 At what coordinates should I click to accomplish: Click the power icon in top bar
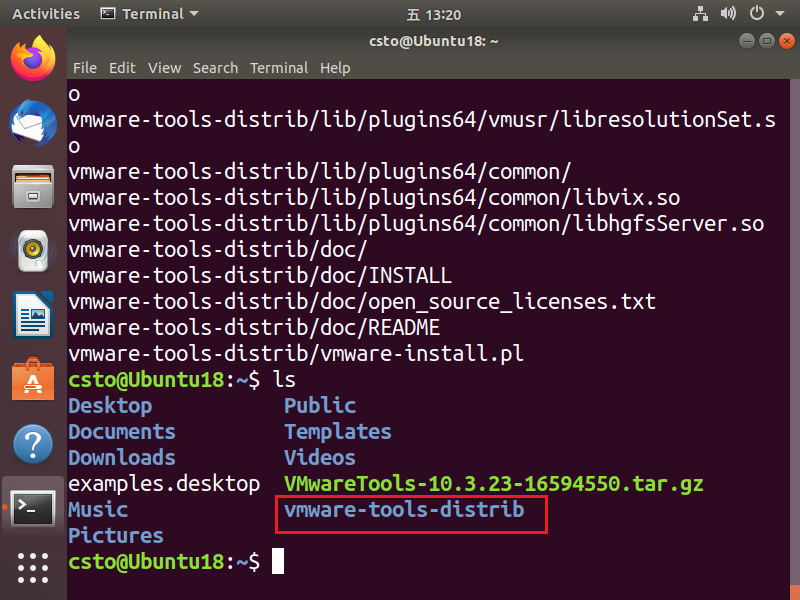coord(757,13)
